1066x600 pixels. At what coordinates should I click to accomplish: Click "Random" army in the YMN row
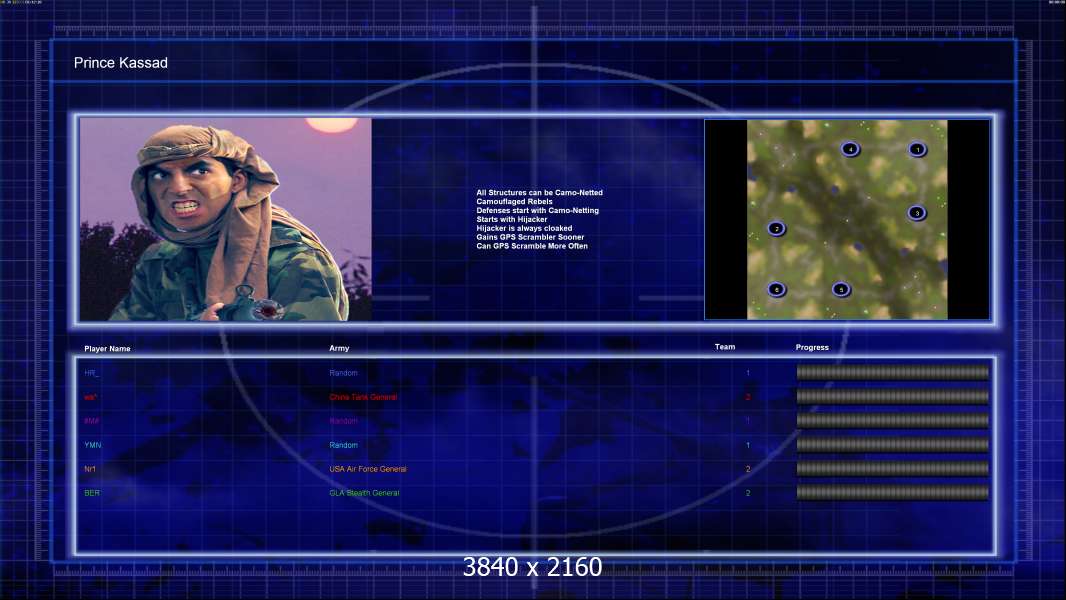pos(343,445)
